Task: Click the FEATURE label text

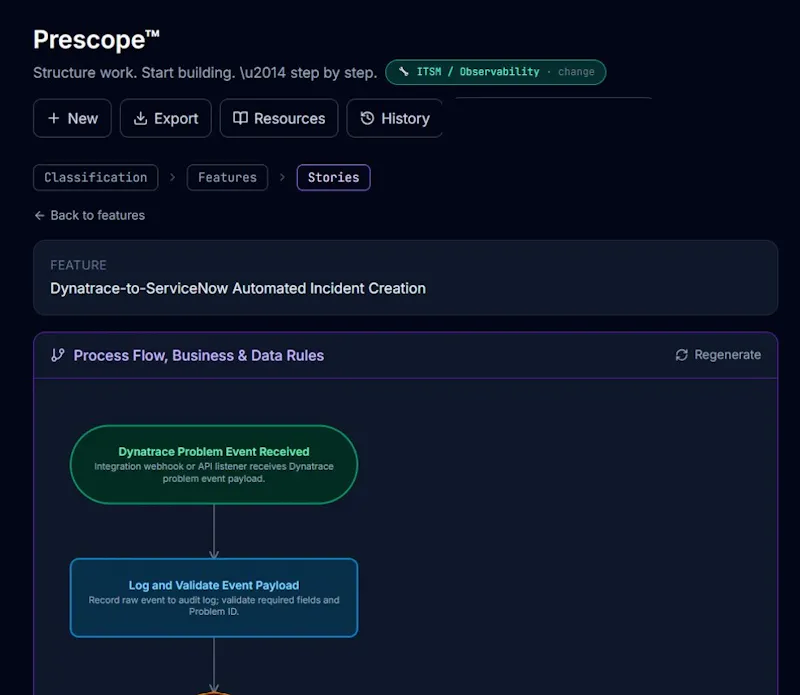Action: pyautogui.click(x=78, y=265)
